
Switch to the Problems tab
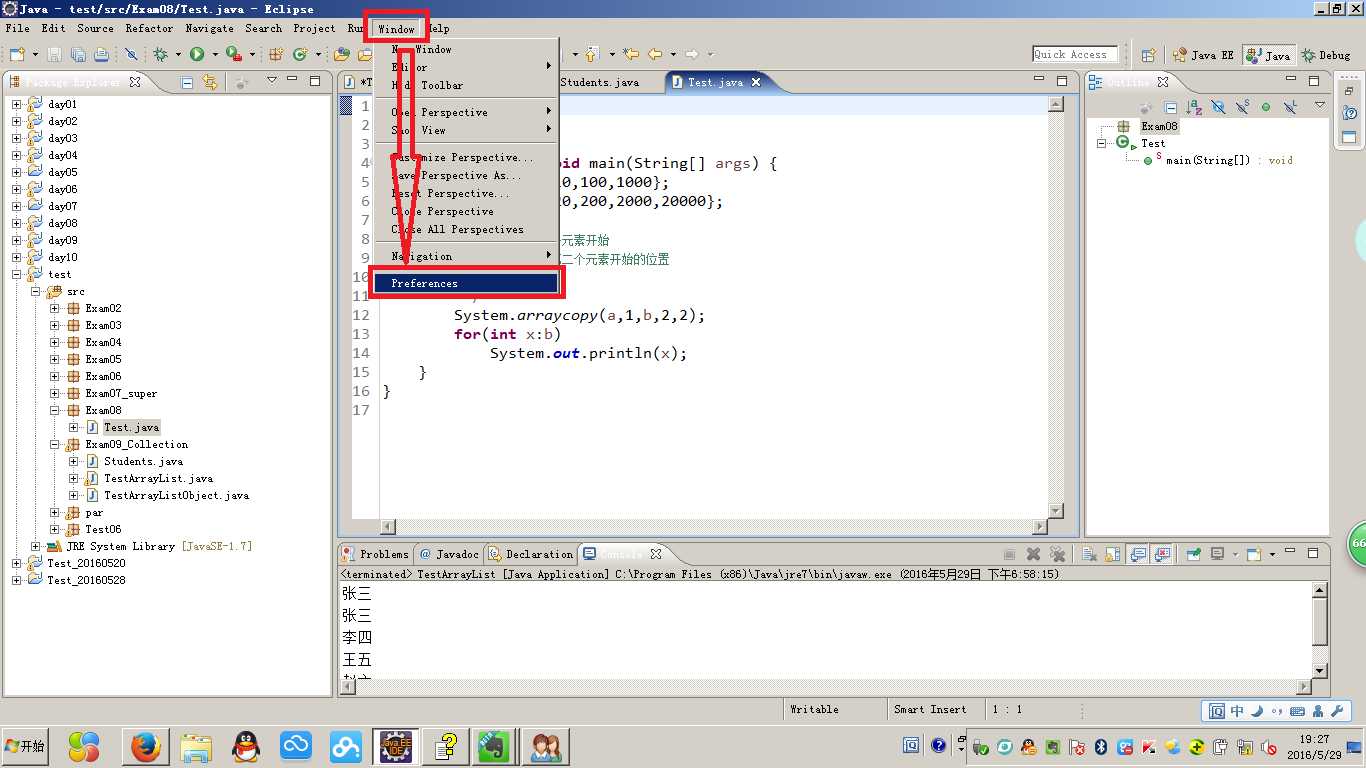click(375, 553)
